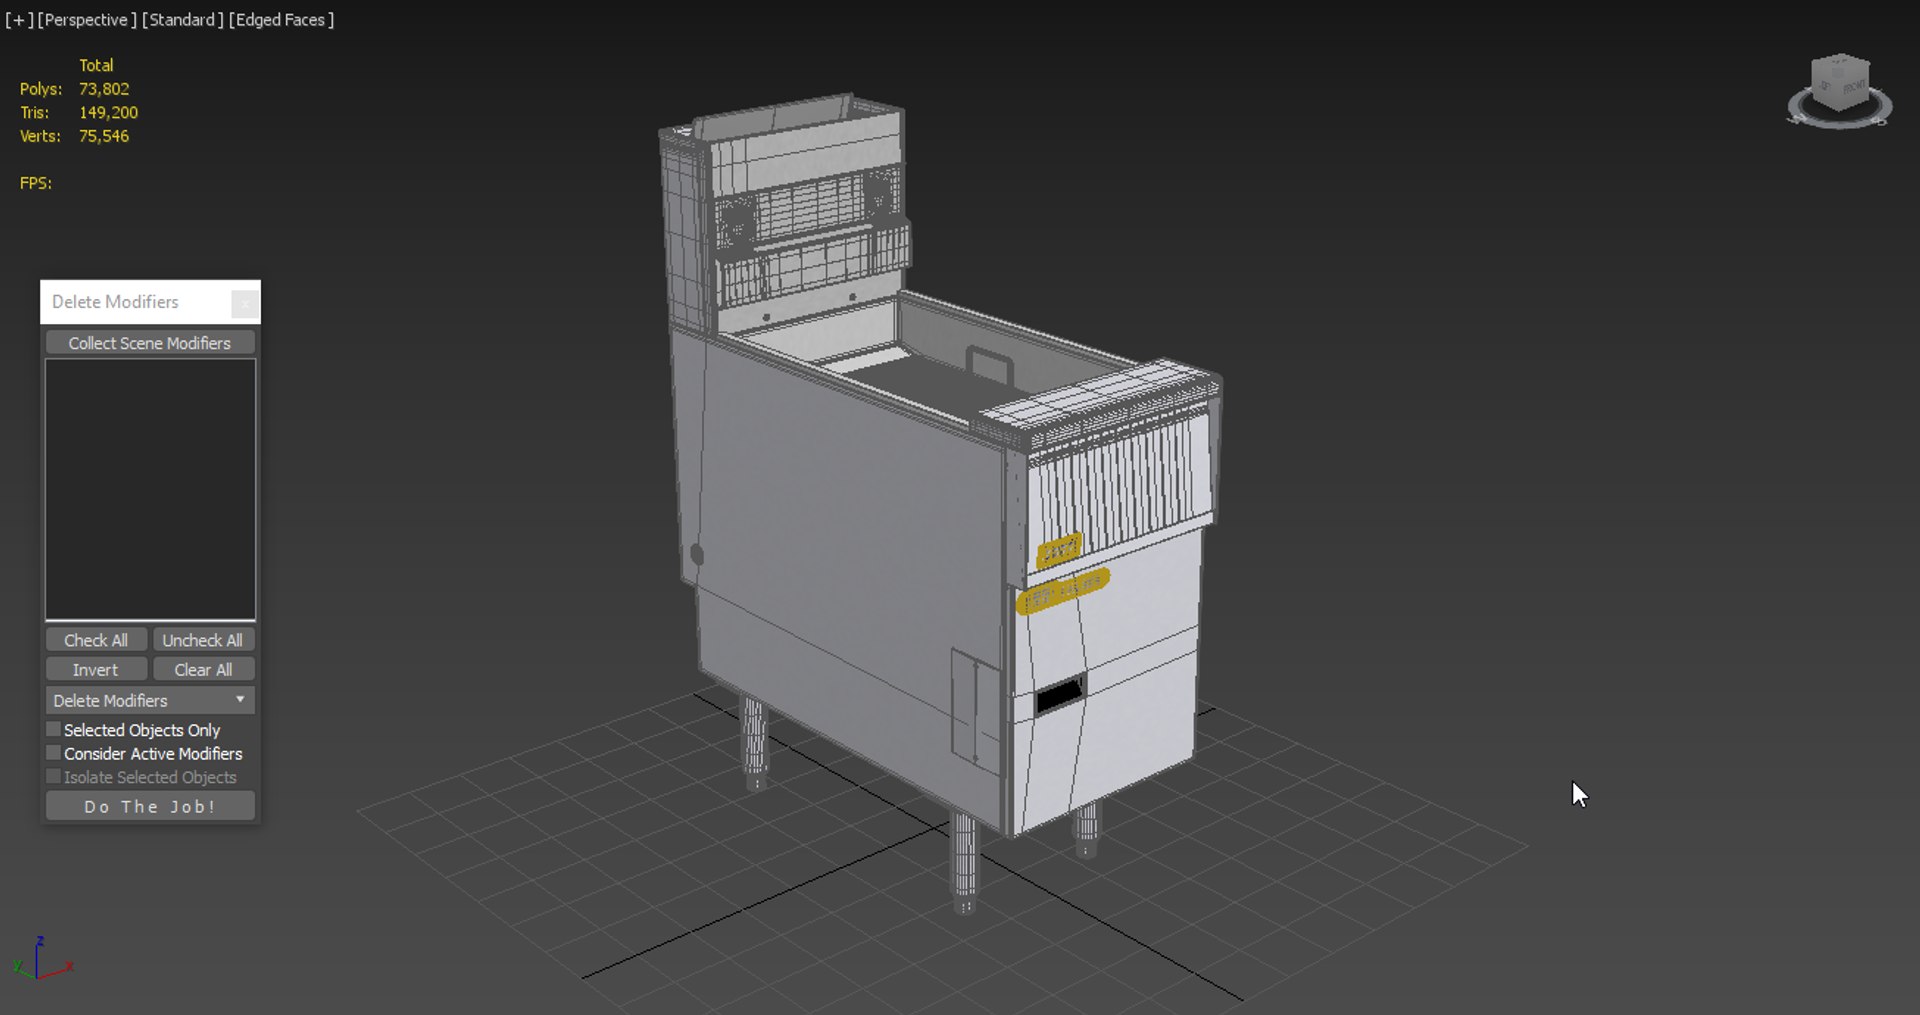
Task: Open the Delete Modifiers dropdown
Action: [150, 700]
